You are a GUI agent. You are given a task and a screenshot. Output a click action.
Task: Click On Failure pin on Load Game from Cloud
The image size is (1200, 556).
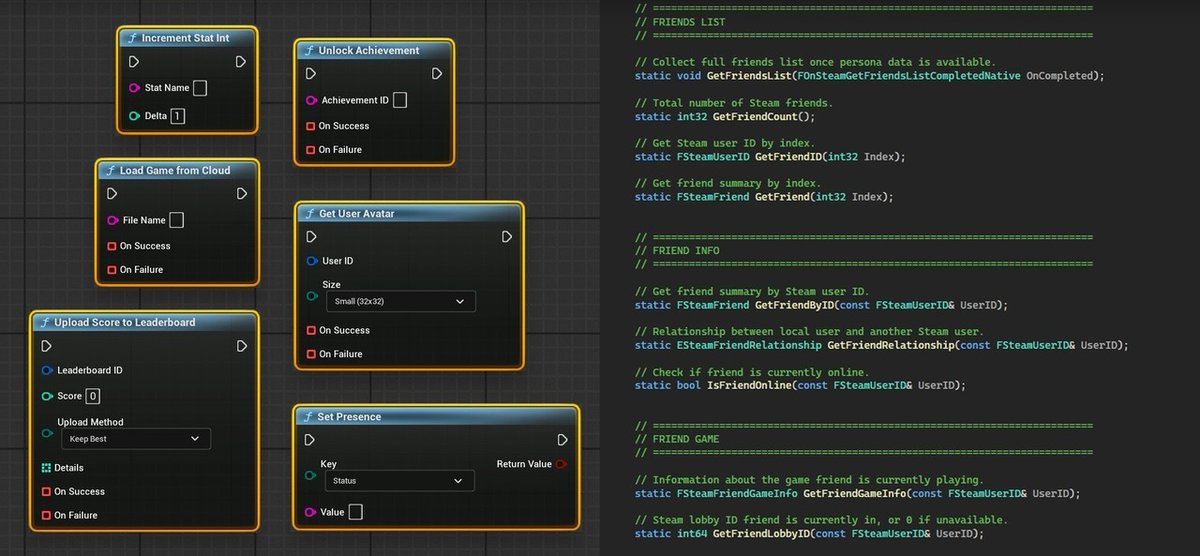(x=112, y=270)
